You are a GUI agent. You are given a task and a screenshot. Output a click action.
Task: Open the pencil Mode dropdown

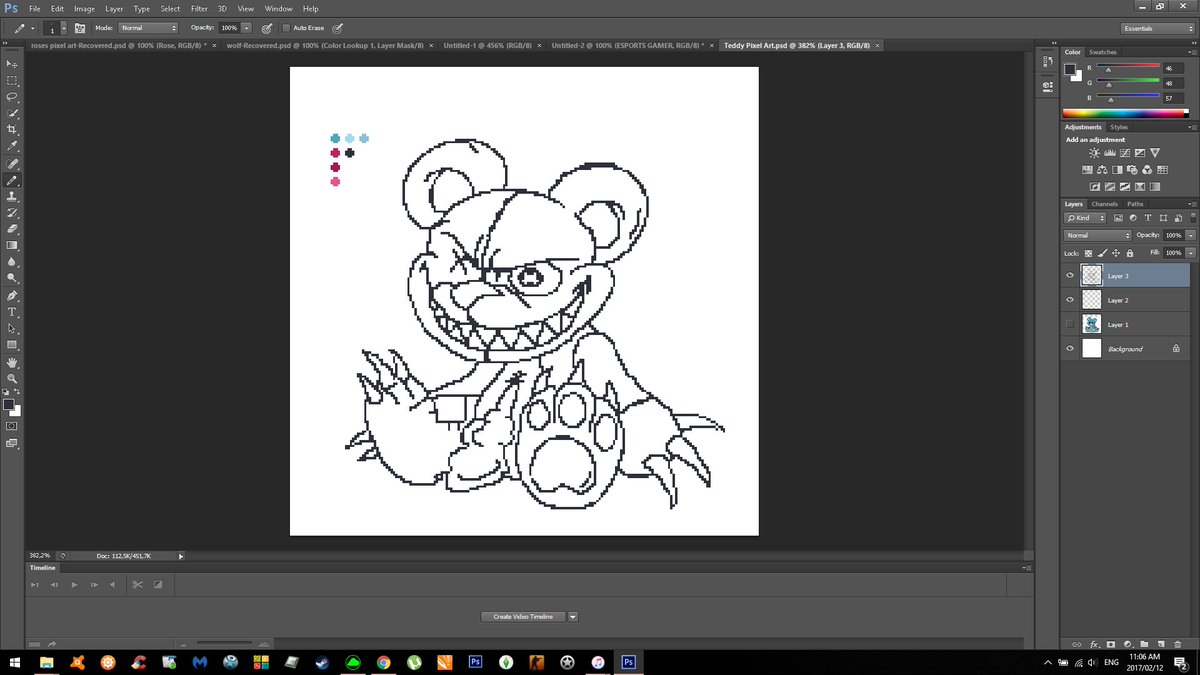[x=148, y=28]
